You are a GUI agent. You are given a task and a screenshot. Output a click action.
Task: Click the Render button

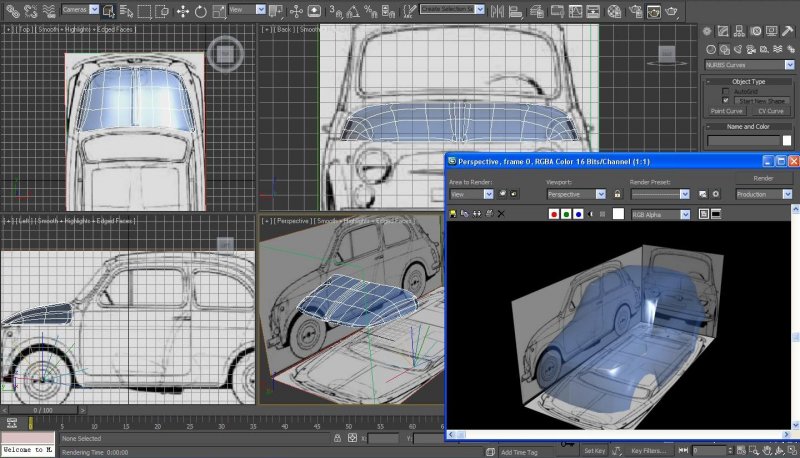pos(763,178)
